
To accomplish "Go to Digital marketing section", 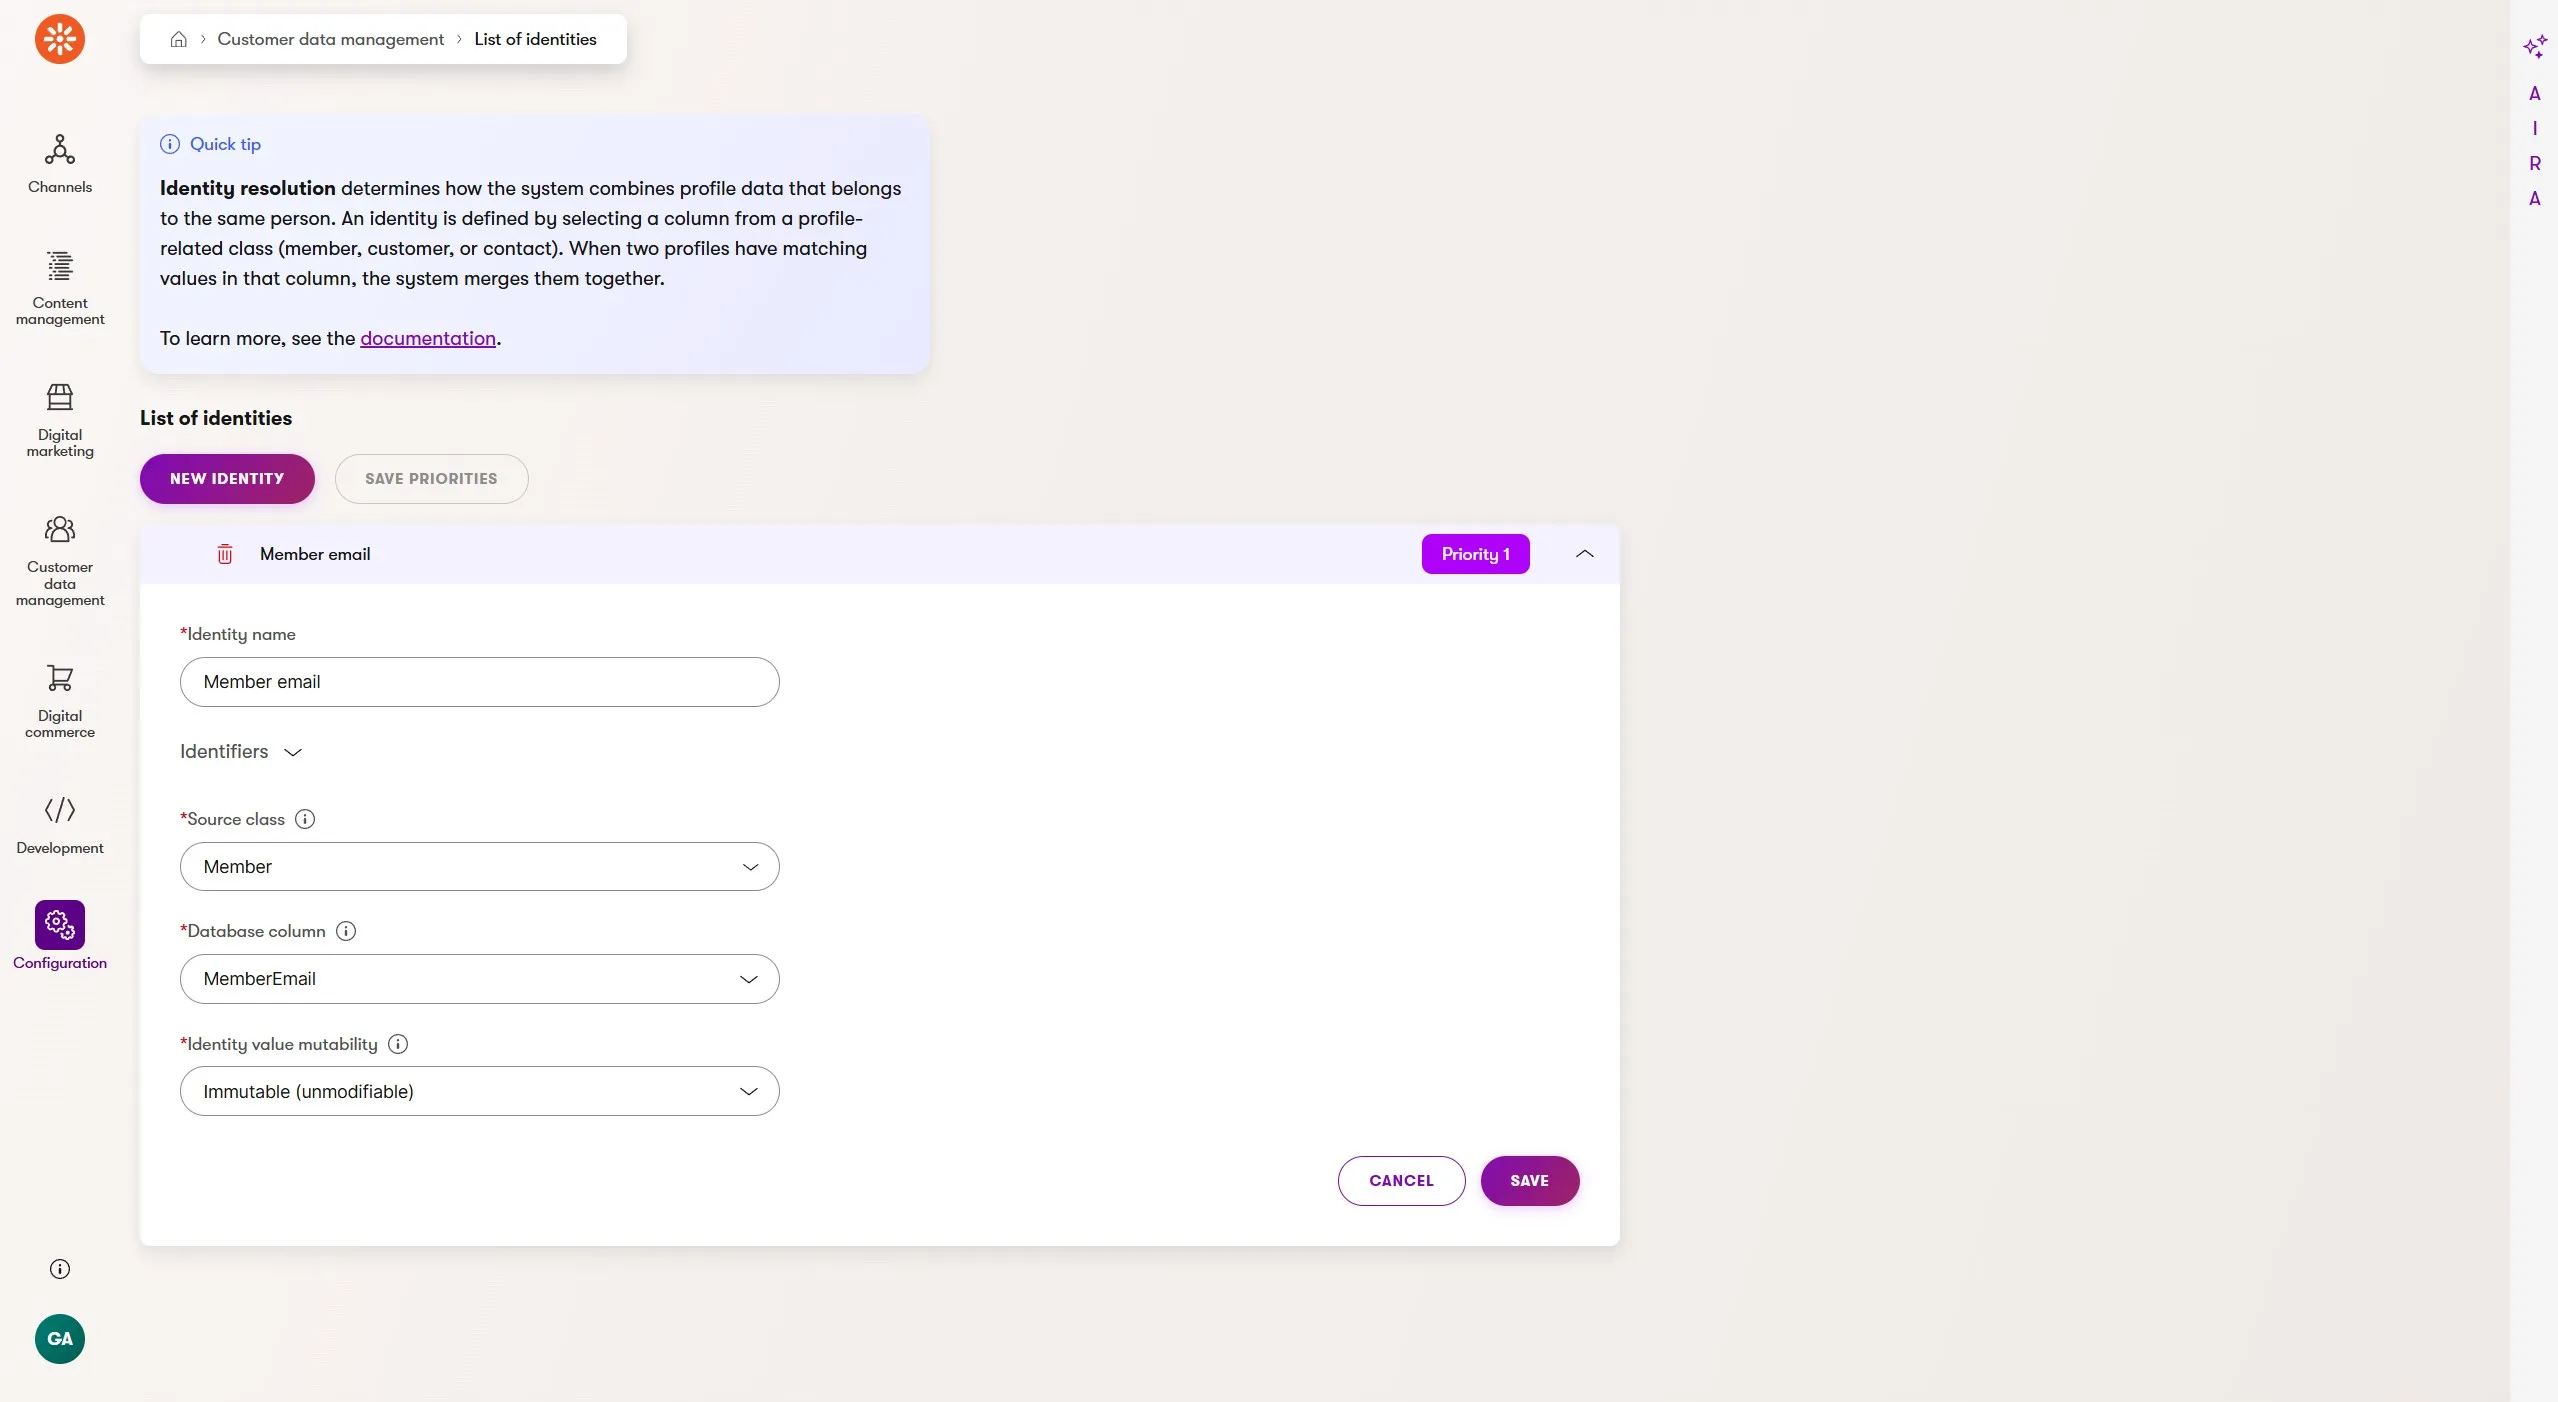I will pos(60,420).
